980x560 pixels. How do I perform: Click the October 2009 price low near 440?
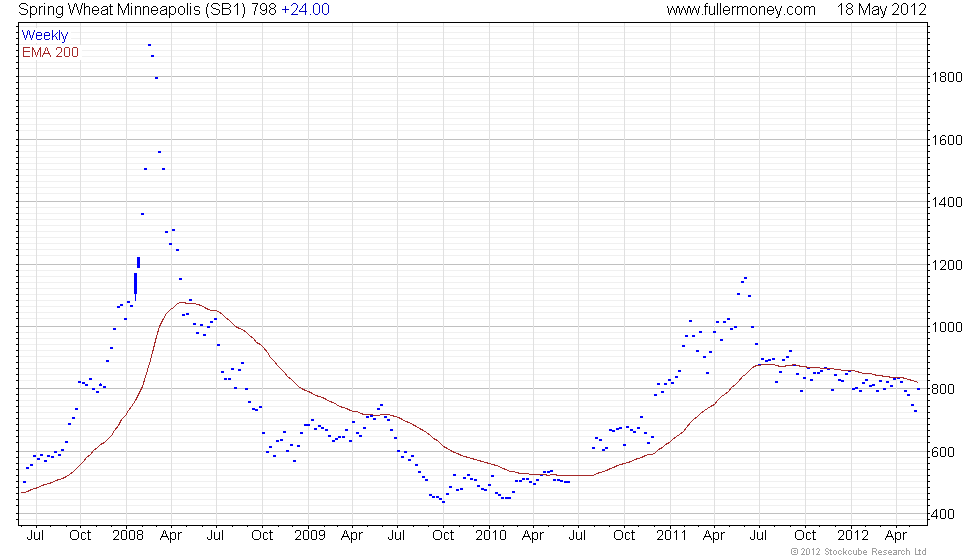443,502
